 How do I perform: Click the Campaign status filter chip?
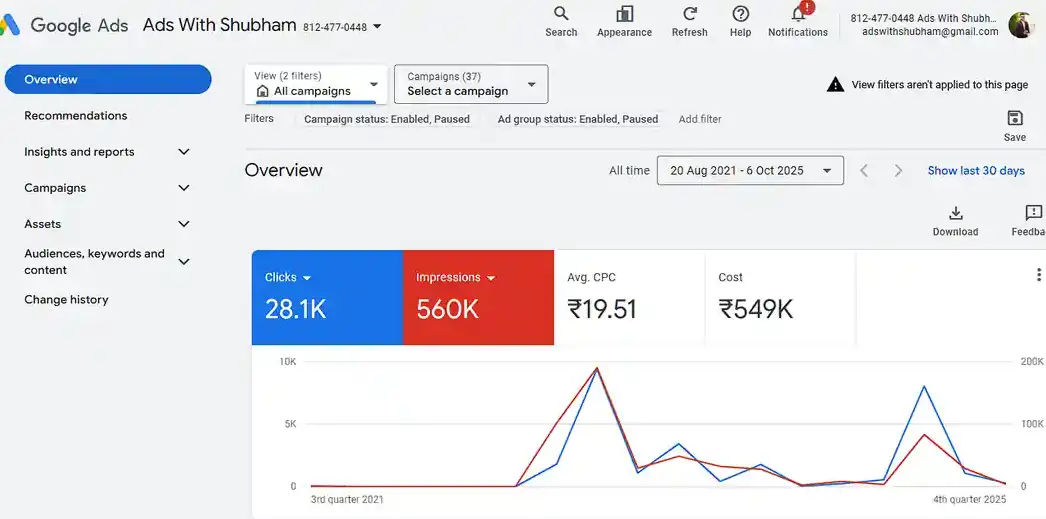click(387, 119)
